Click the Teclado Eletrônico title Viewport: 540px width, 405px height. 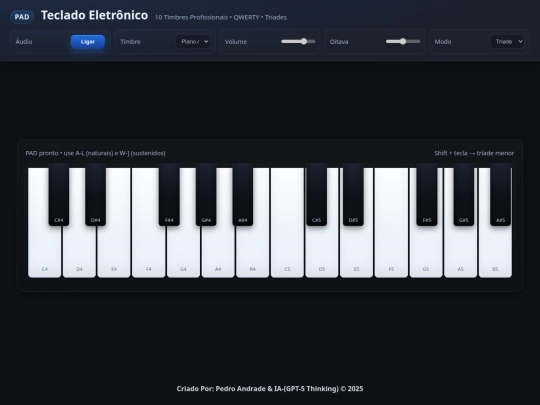(94, 15)
